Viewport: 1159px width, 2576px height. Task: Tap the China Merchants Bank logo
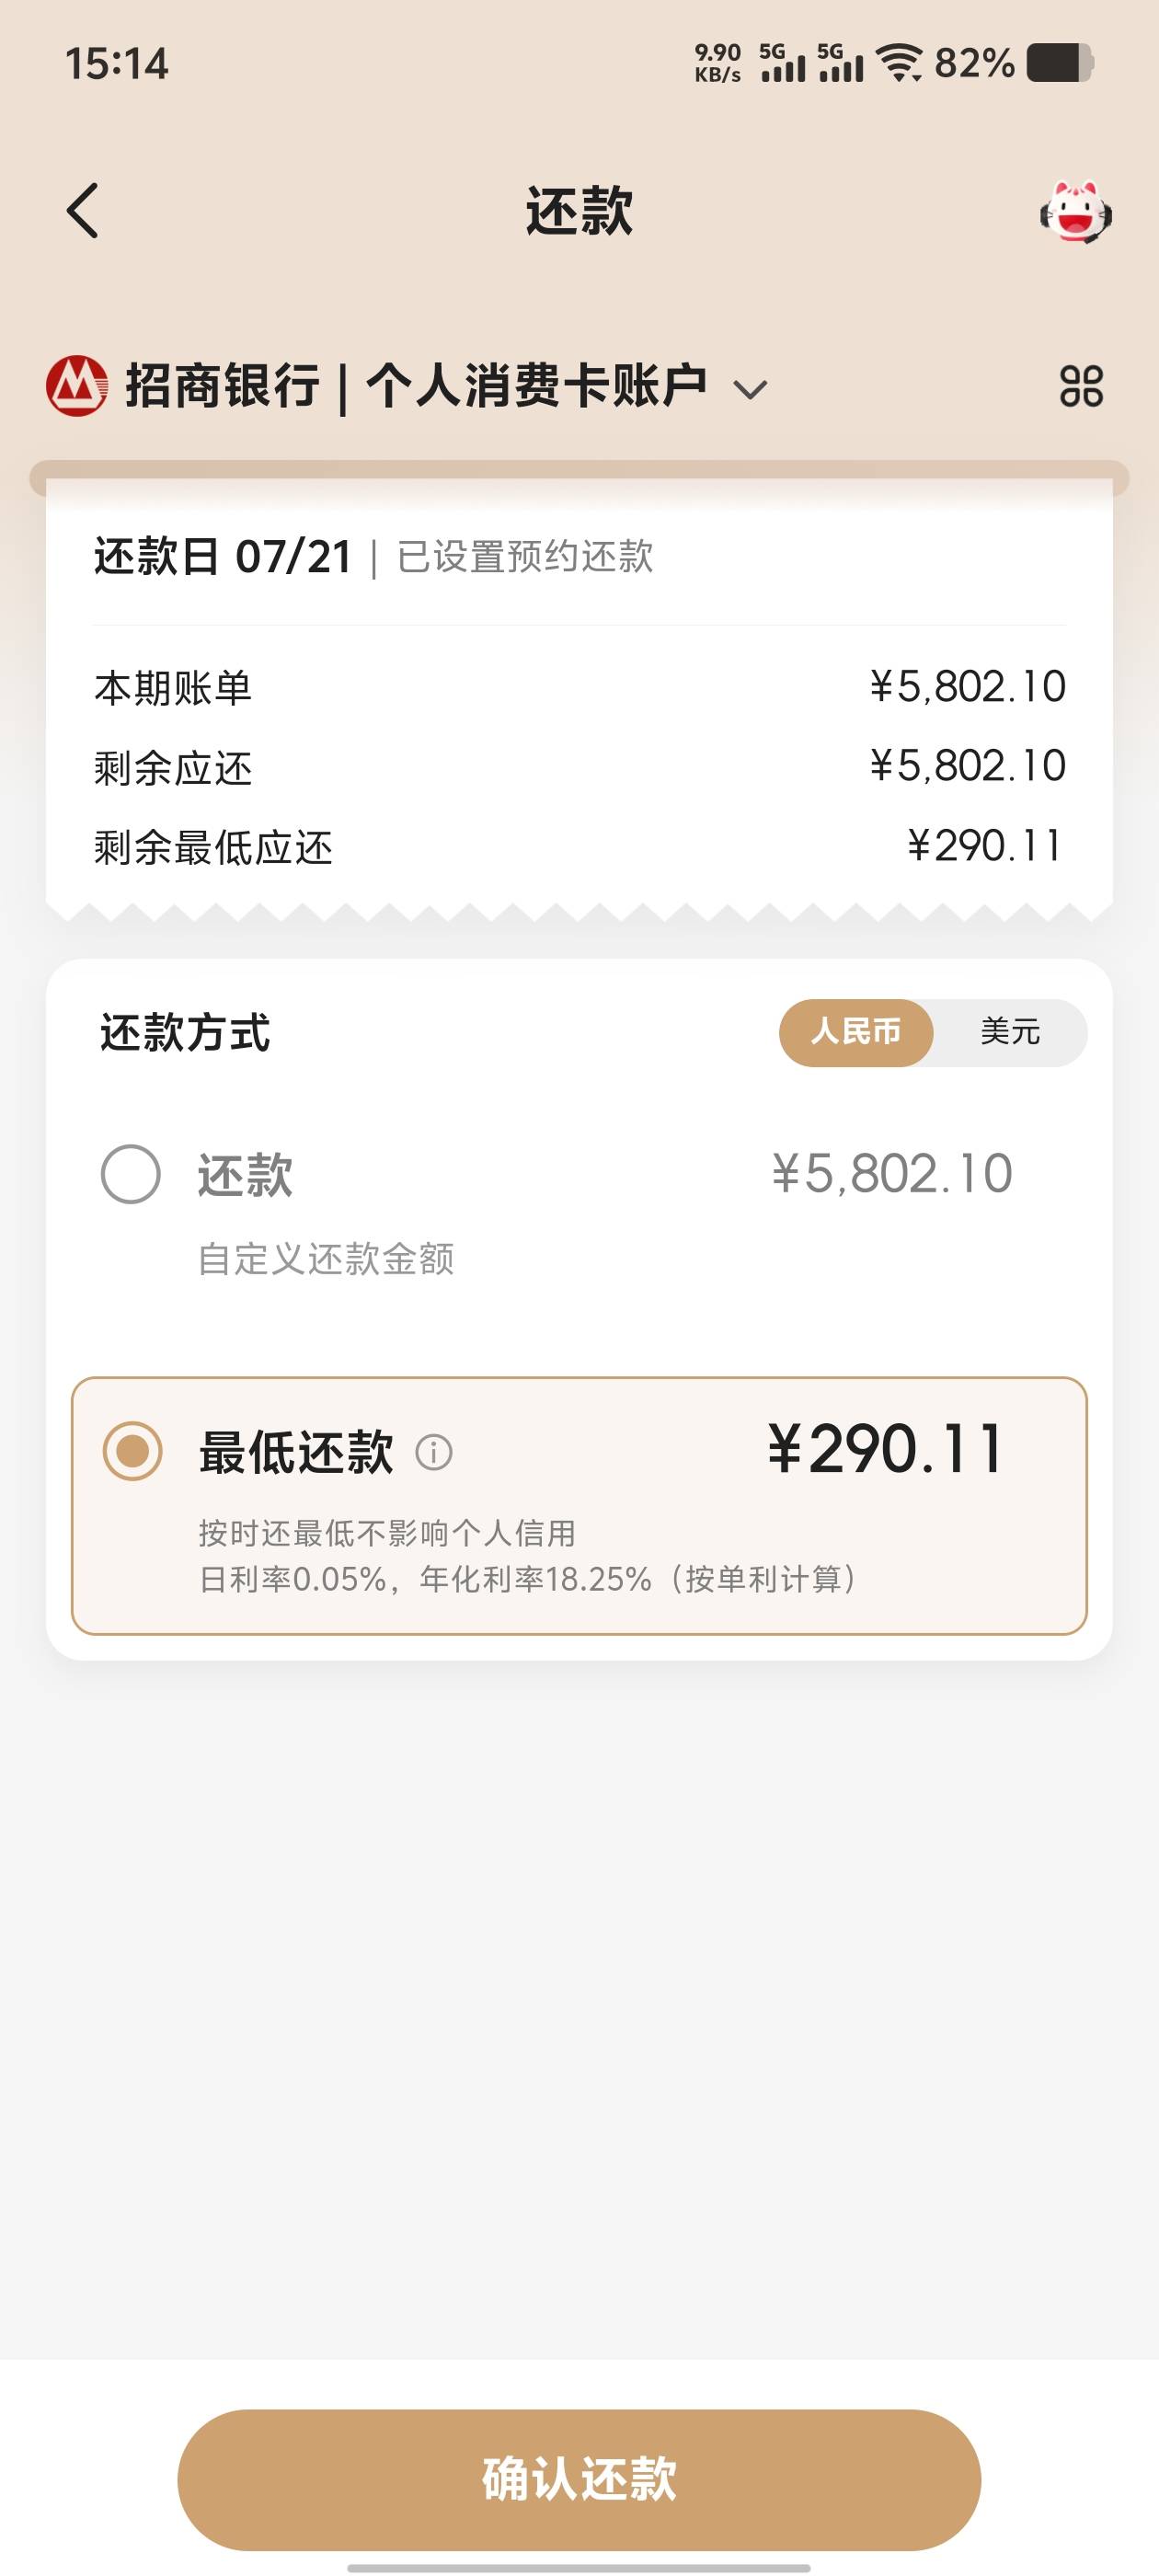77,386
